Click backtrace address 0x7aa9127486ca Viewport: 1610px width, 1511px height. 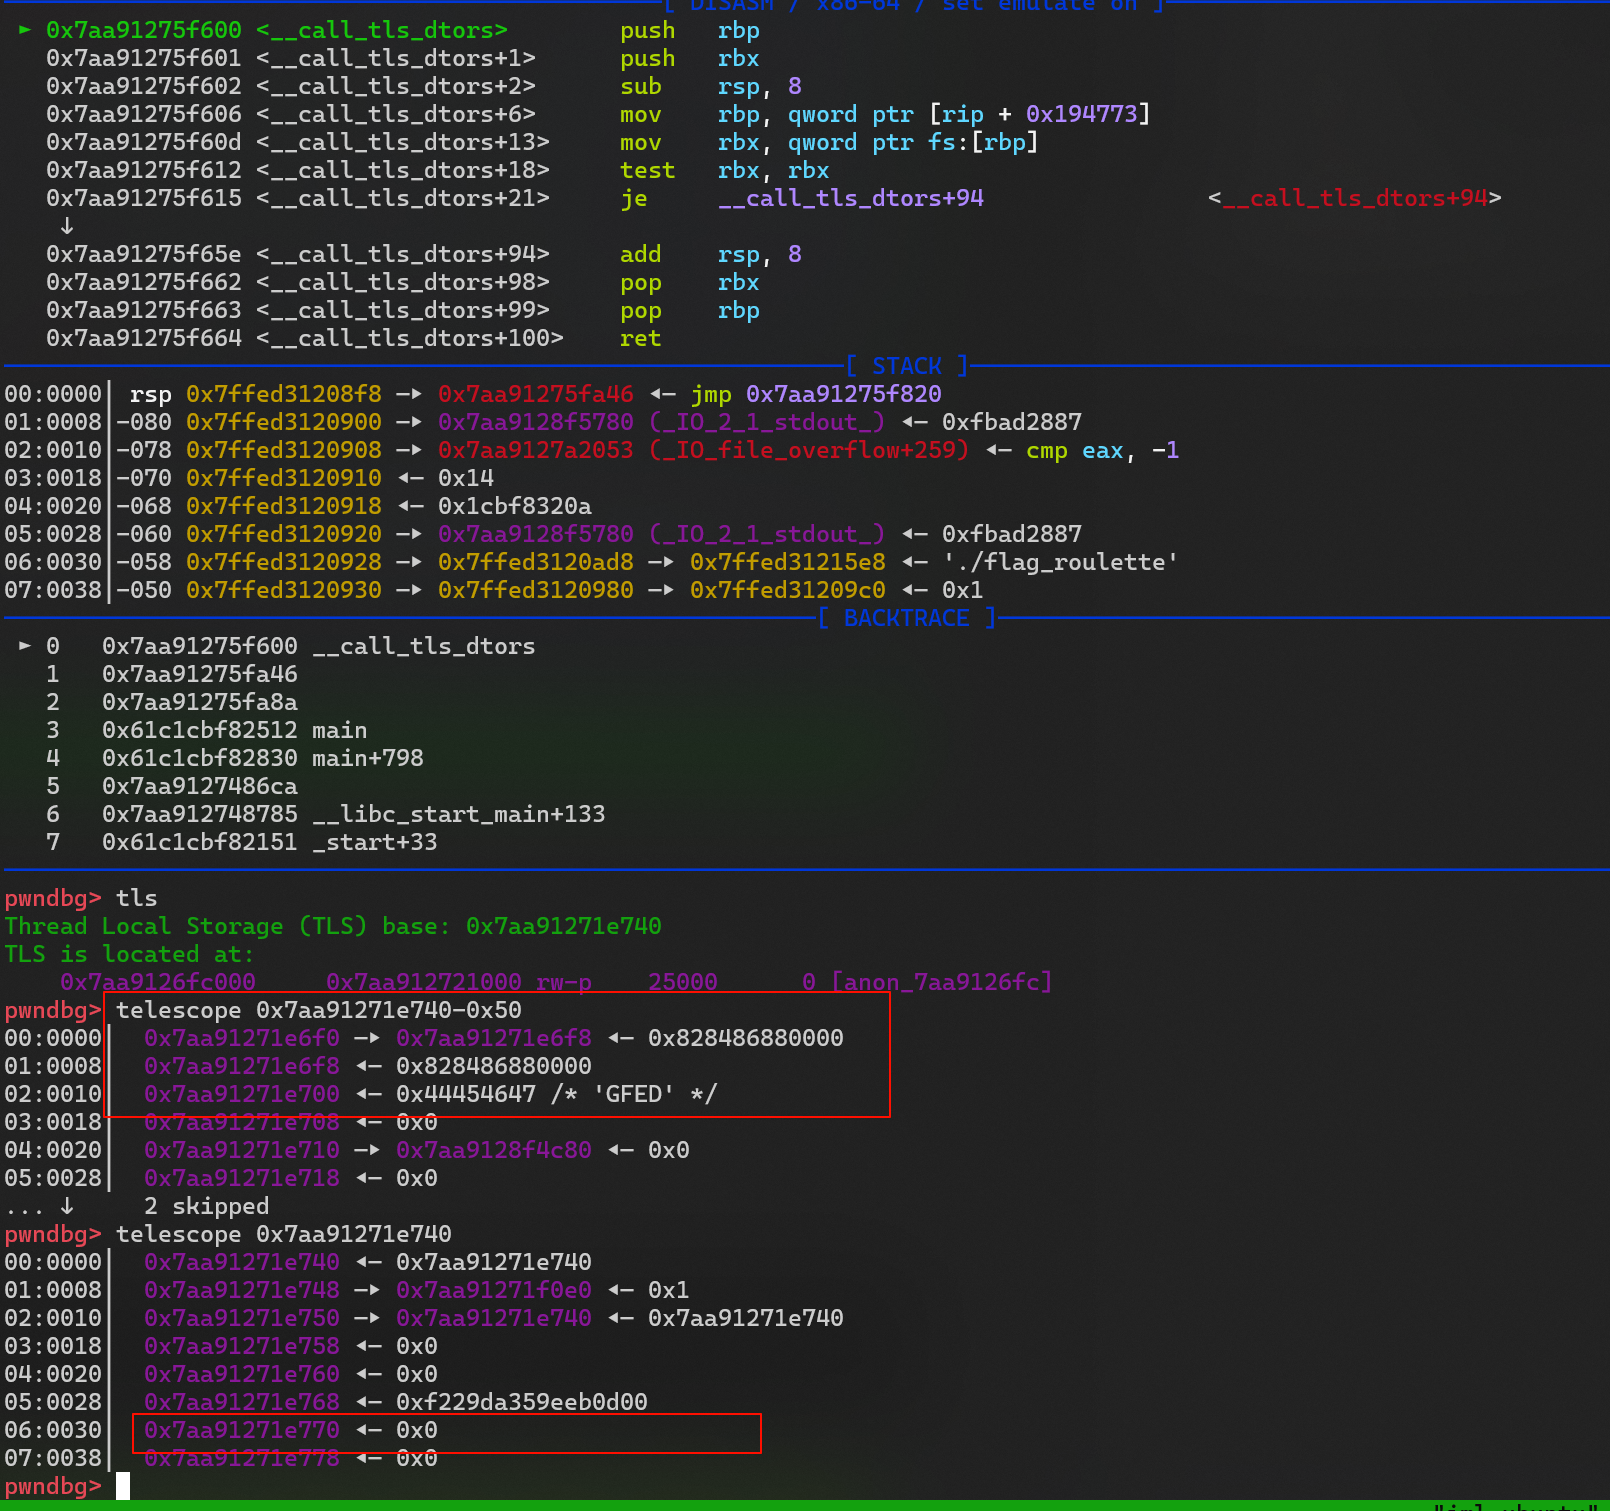[200, 787]
